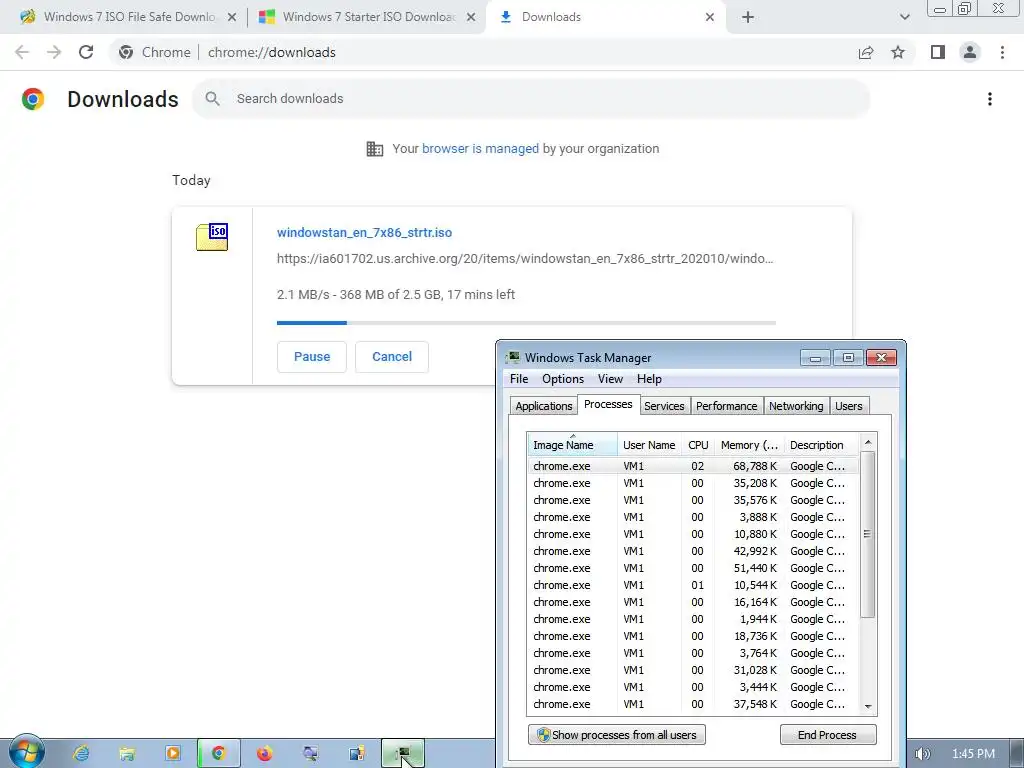Go back using Chrome's back arrow
This screenshot has width=1024, height=768.
click(x=22, y=52)
